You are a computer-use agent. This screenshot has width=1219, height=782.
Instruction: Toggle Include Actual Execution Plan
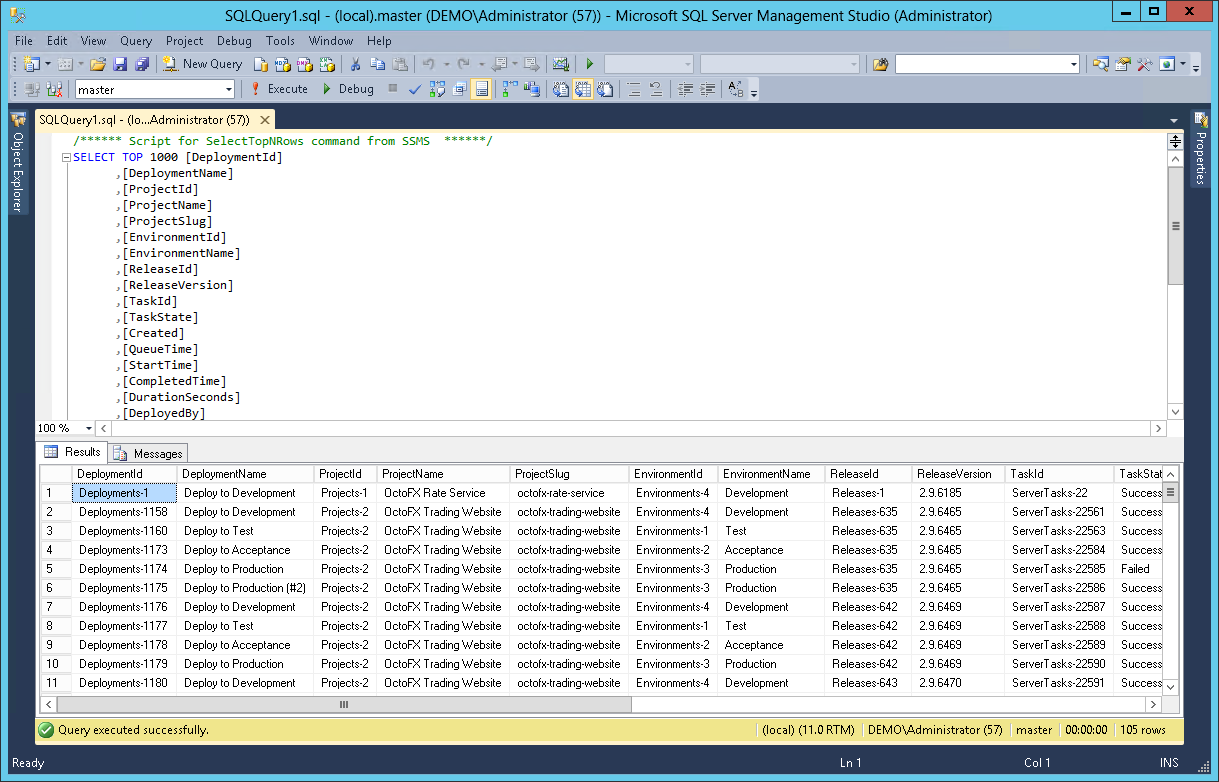click(509, 89)
